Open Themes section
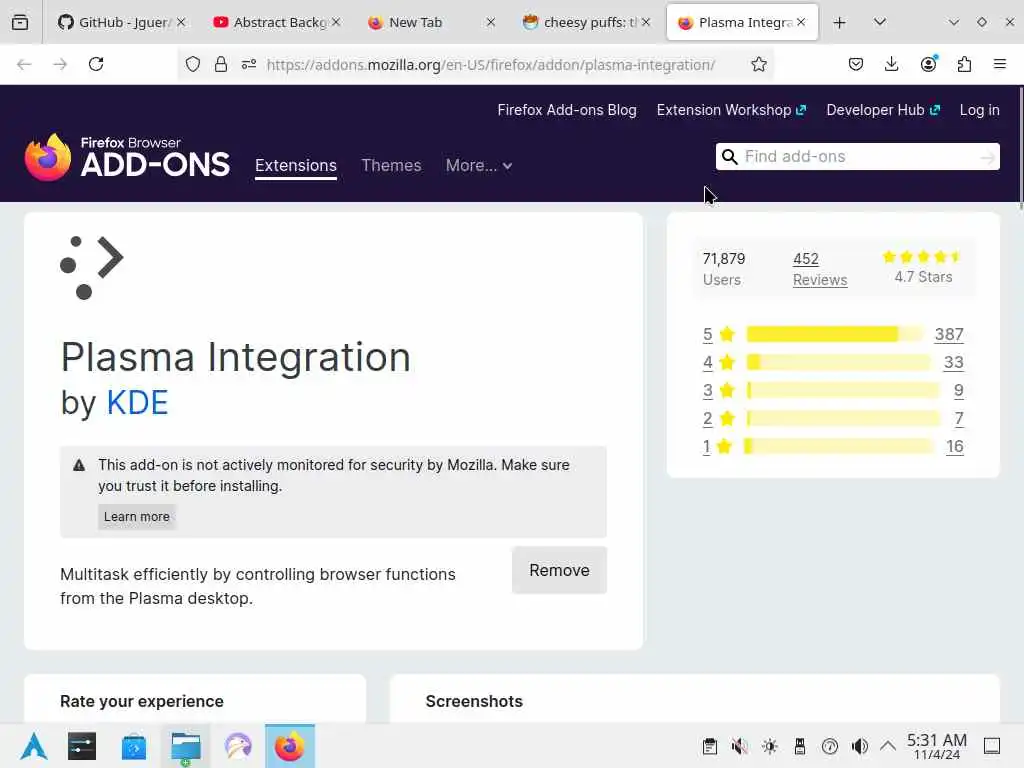The height and width of the screenshot is (768, 1024). (x=391, y=165)
